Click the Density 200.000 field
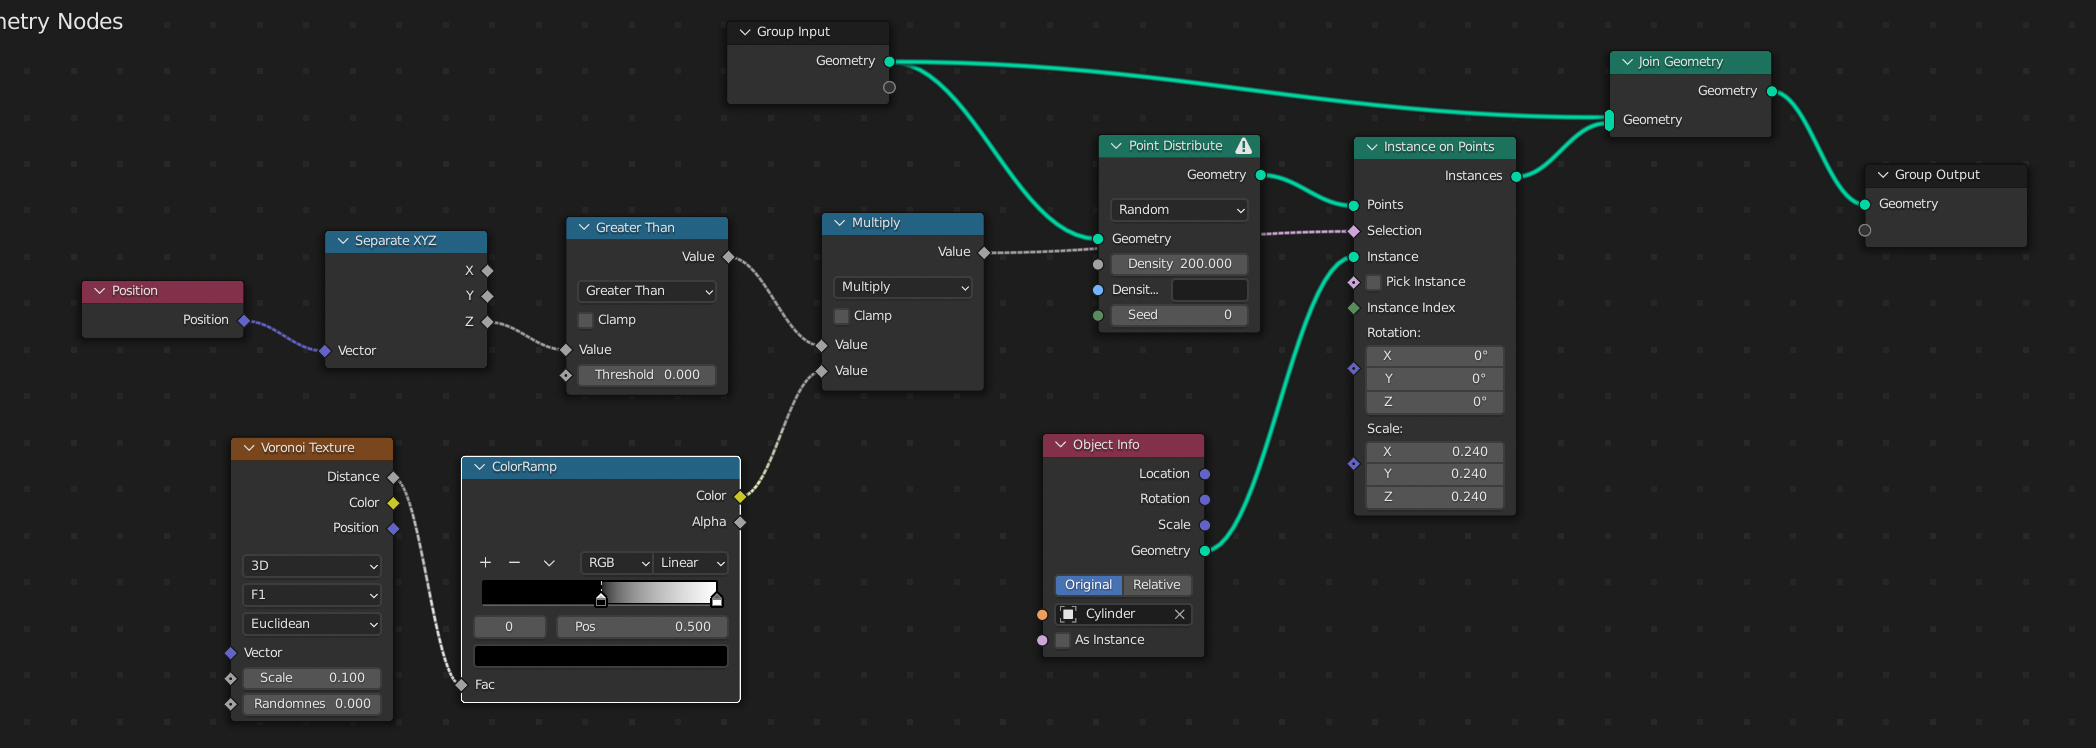This screenshot has width=2096, height=748. (x=1179, y=264)
